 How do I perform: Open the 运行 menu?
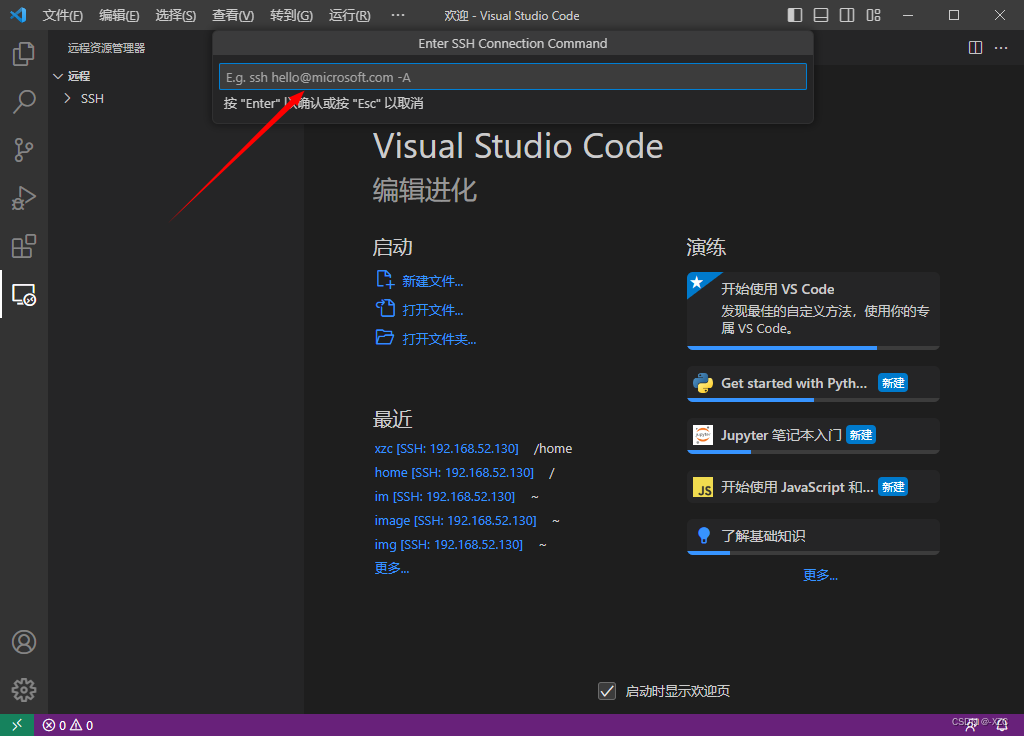(347, 15)
